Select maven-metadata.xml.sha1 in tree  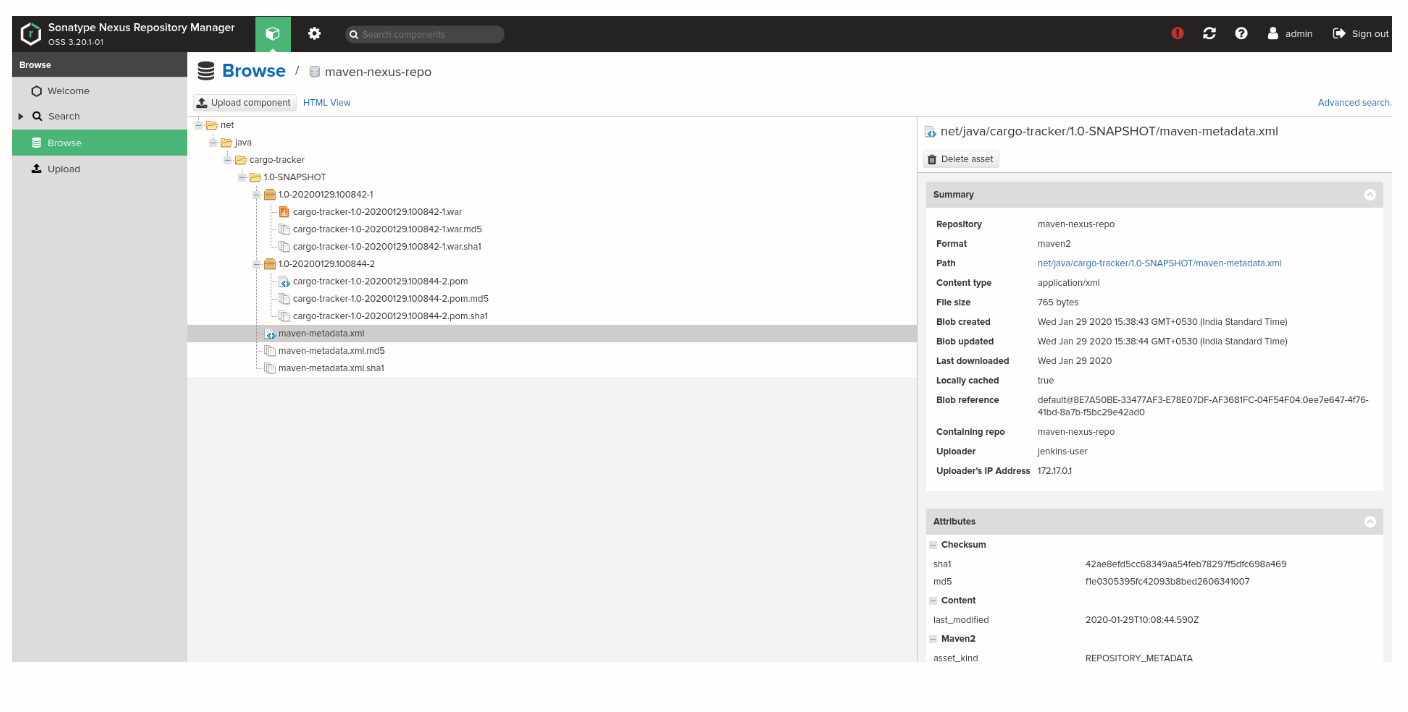(331, 368)
